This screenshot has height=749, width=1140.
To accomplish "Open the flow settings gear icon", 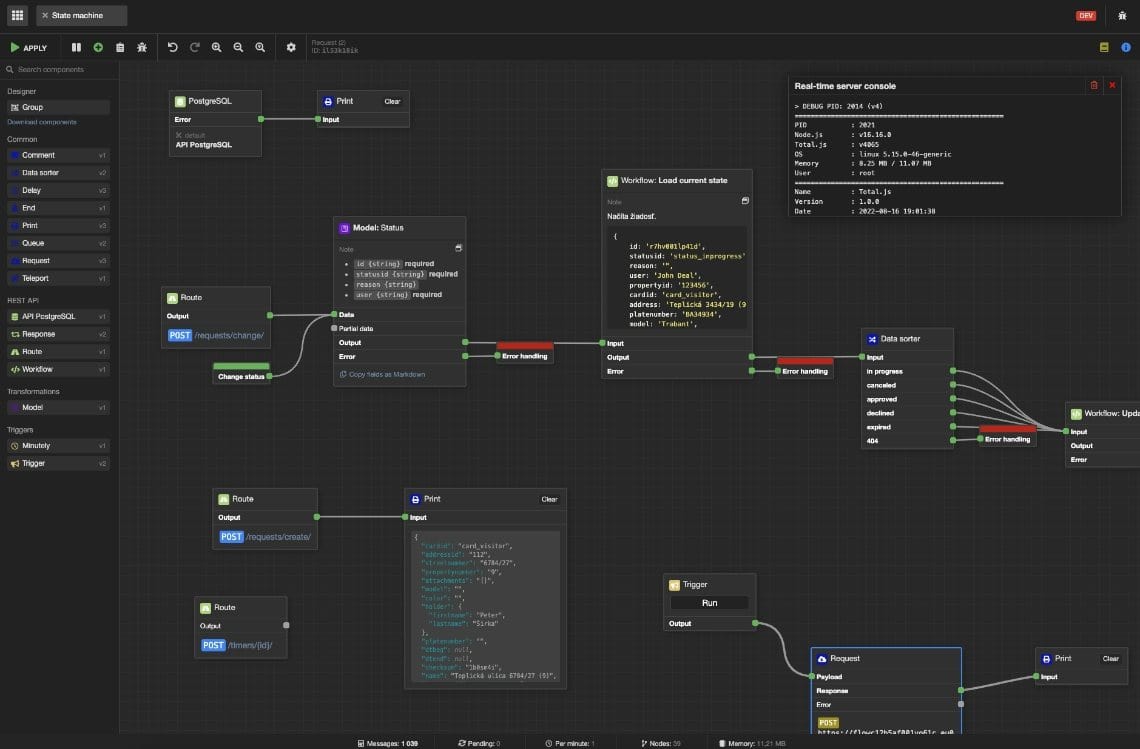I will point(291,47).
